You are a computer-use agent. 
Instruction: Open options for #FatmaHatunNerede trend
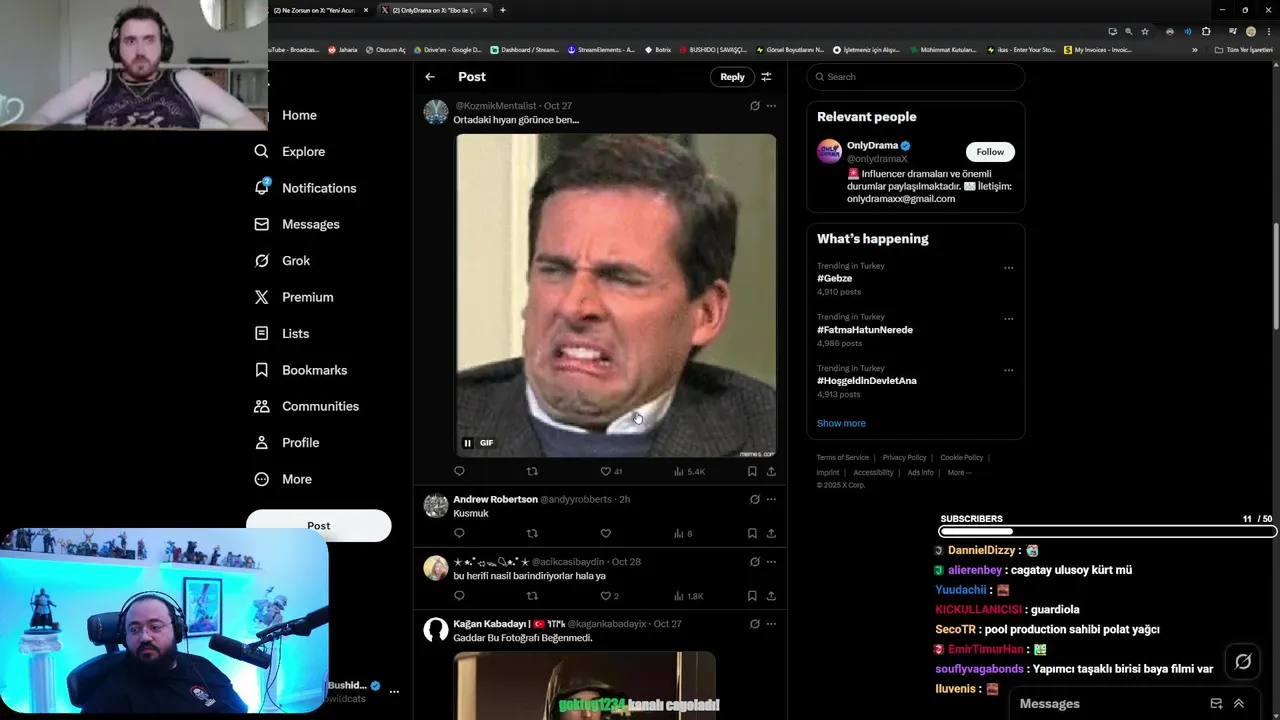[1008, 319]
